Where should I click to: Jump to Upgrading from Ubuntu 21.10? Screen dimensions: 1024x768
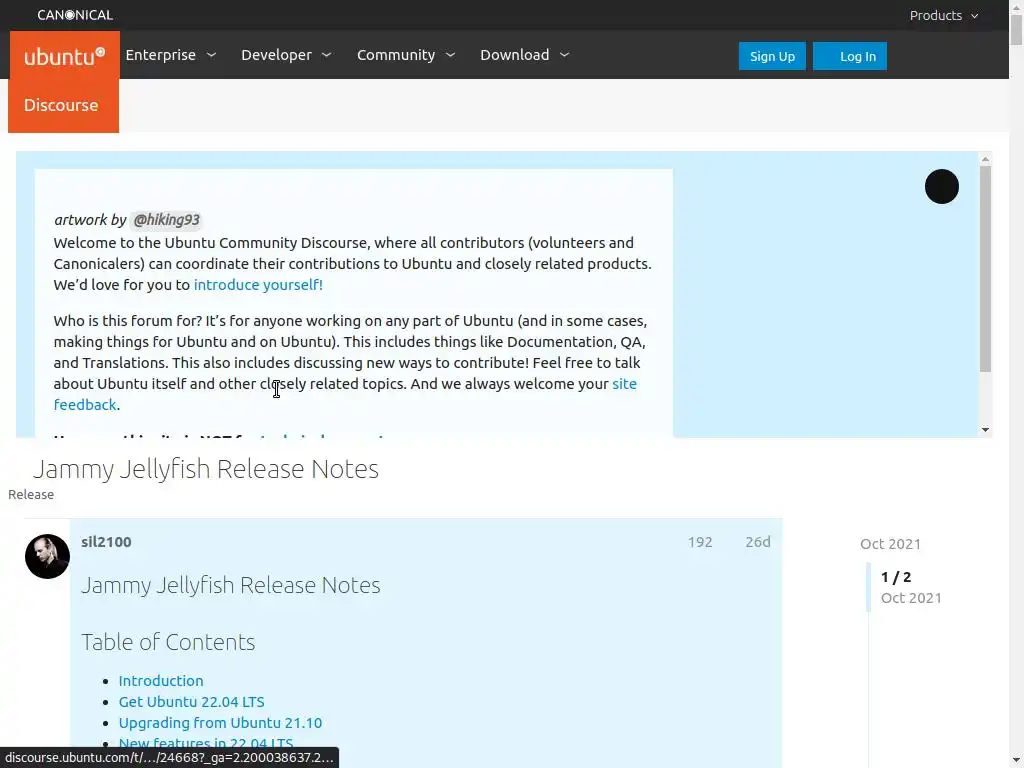220,722
